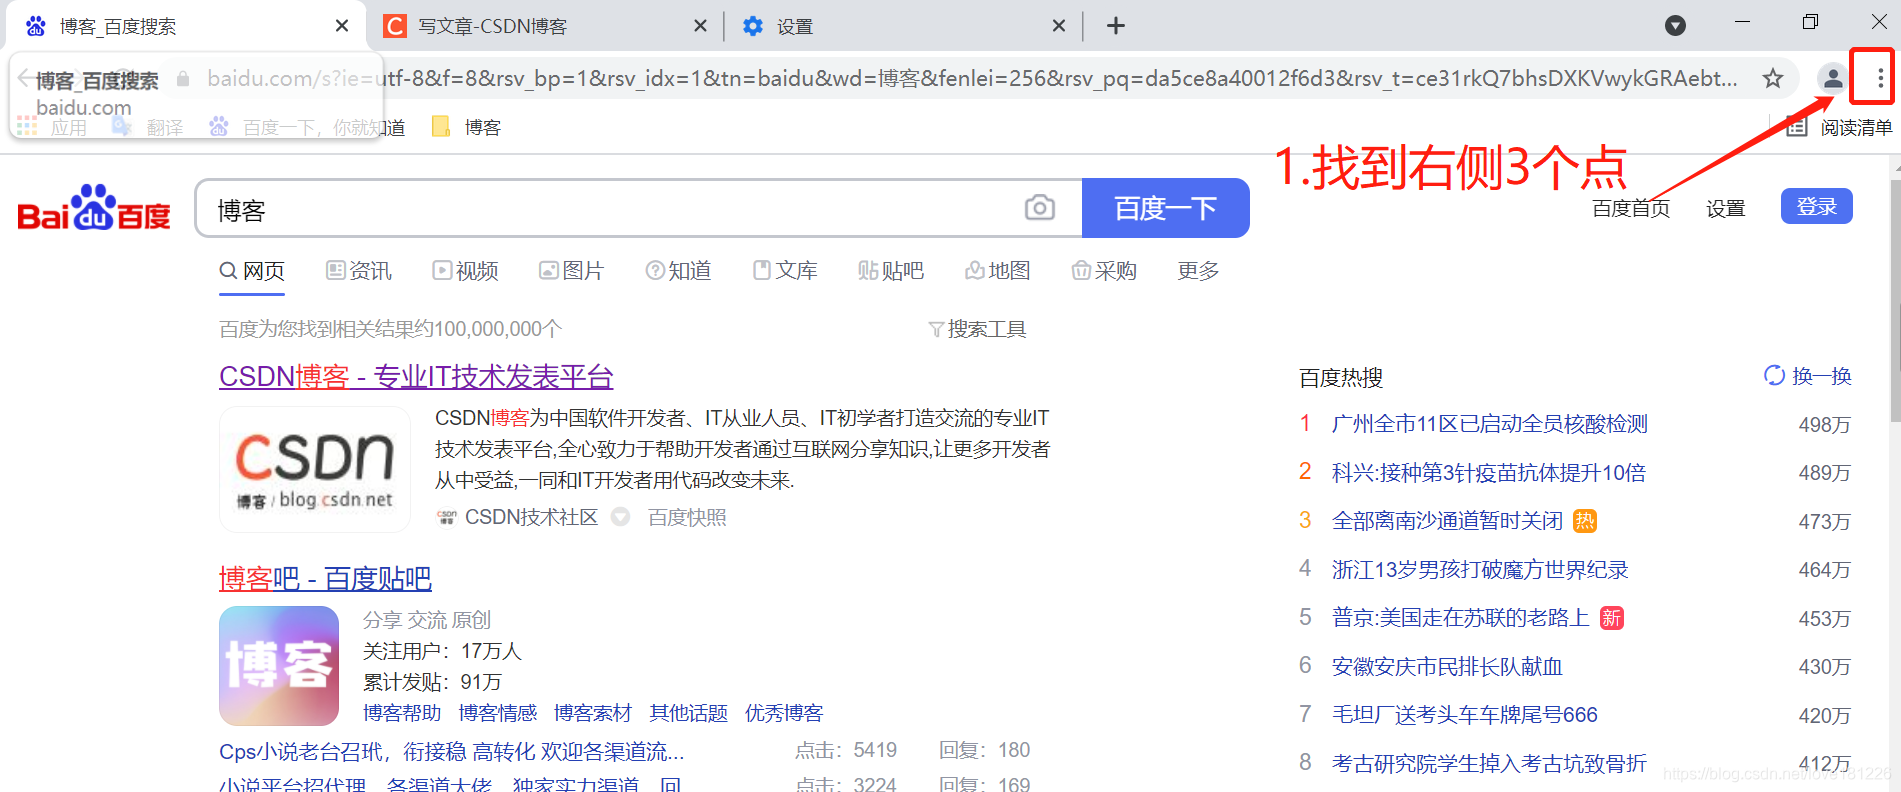Click the profile avatar icon
Viewport: 1901px width, 792px height.
[1832, 77]
